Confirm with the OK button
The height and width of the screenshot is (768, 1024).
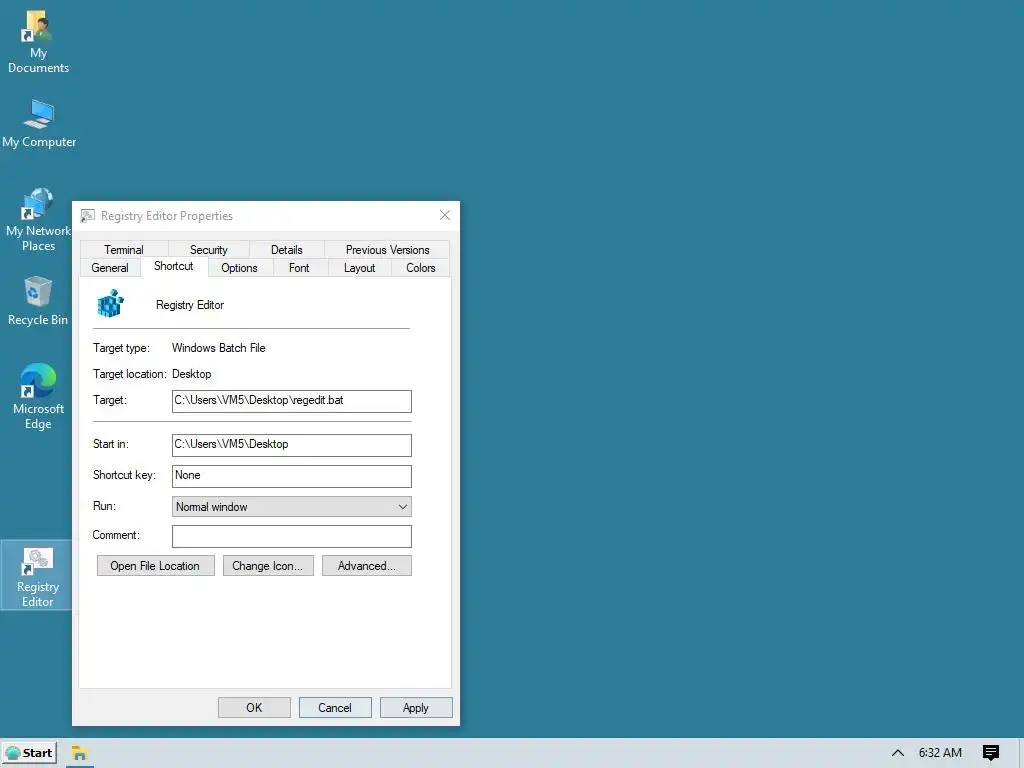coord(254,708)
